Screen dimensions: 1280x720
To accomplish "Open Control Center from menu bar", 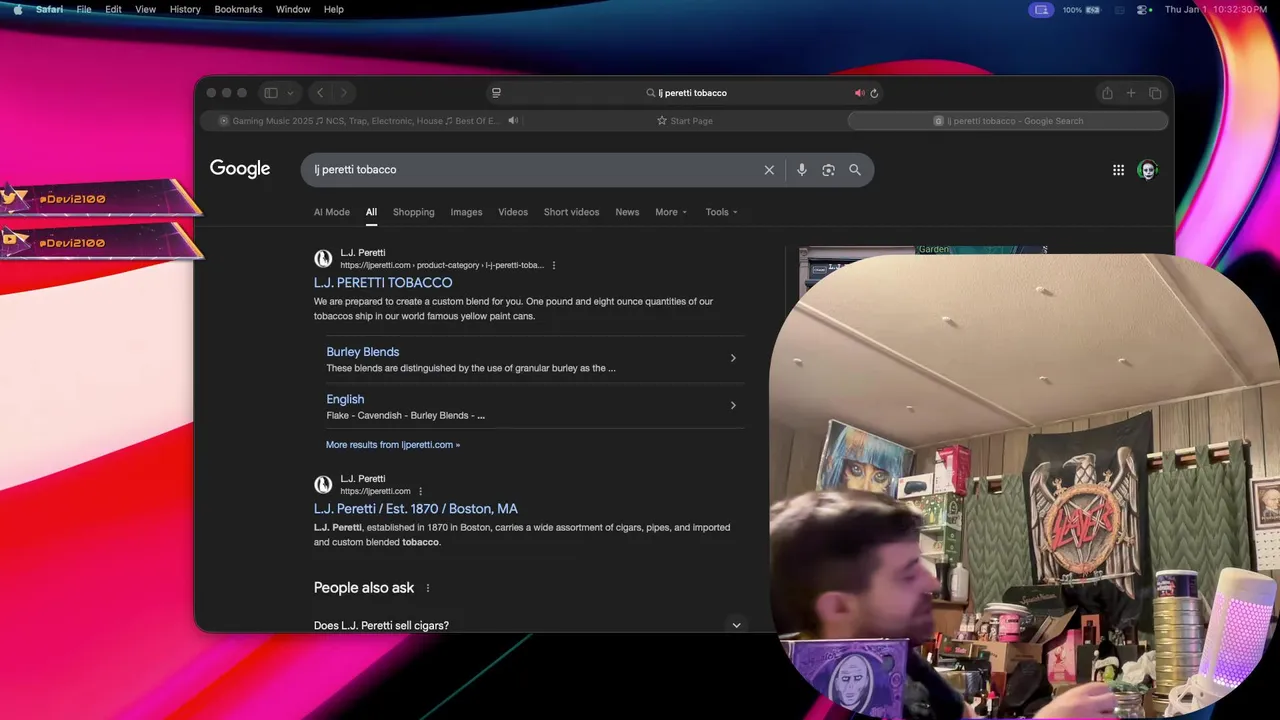I will 1144,9.
